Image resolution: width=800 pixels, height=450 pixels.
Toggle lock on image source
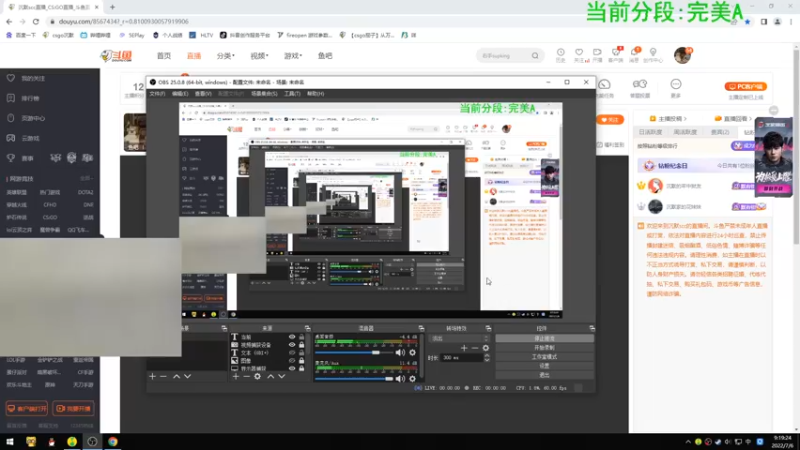[x=302, y=360]
